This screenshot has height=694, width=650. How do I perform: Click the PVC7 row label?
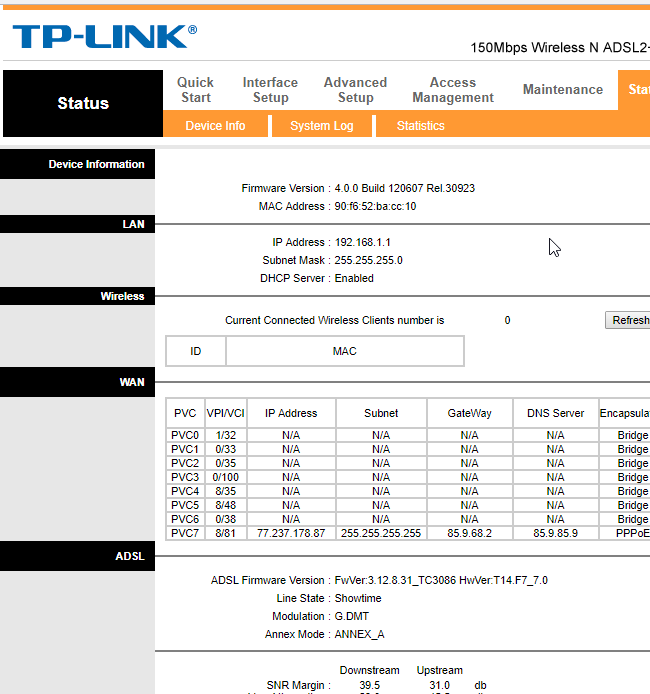coord(185,533)
